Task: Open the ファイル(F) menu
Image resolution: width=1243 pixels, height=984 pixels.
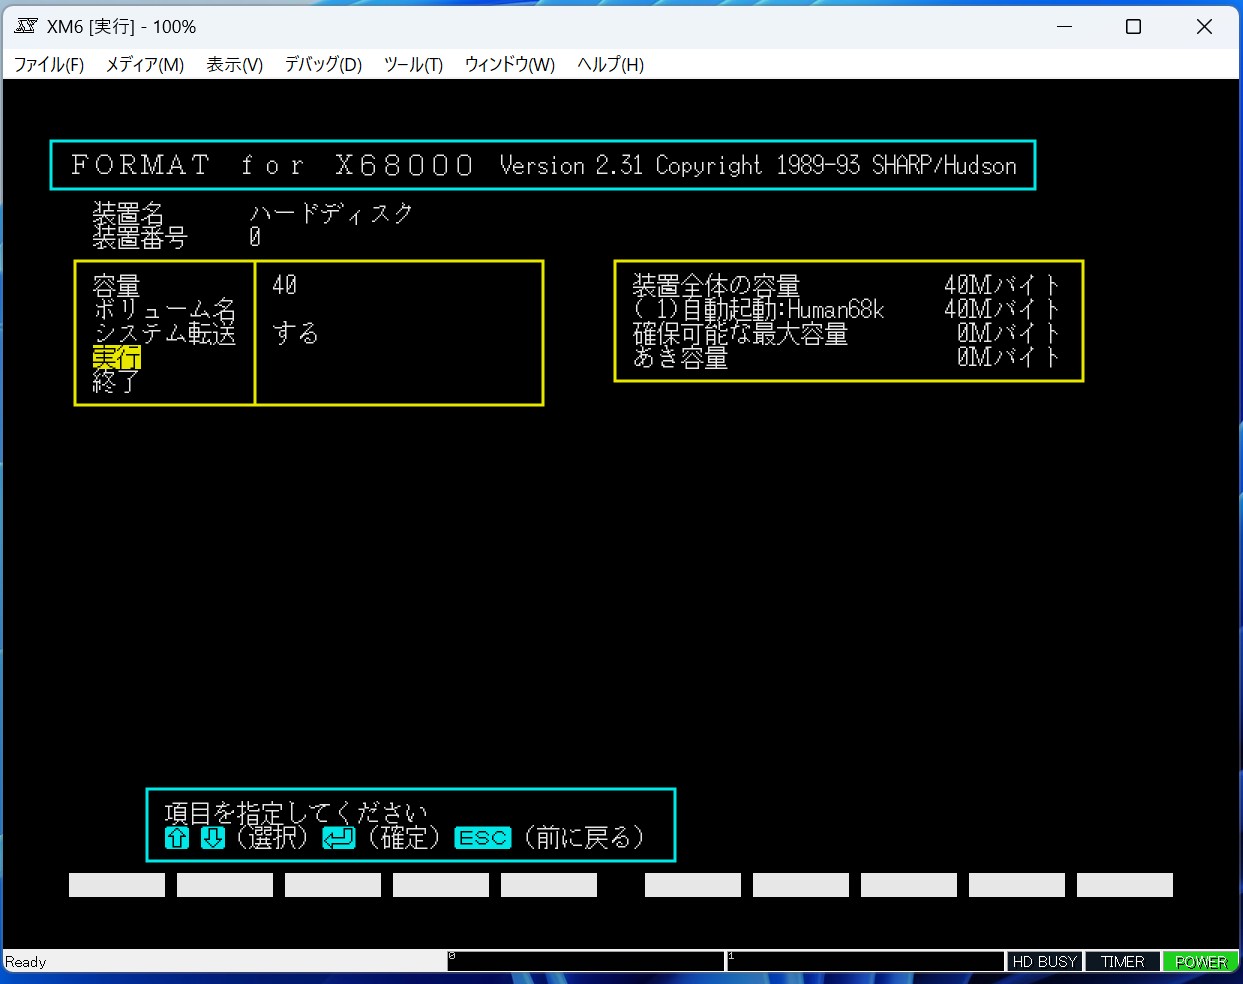Action: pyautogui.click(x=48, y=65)
